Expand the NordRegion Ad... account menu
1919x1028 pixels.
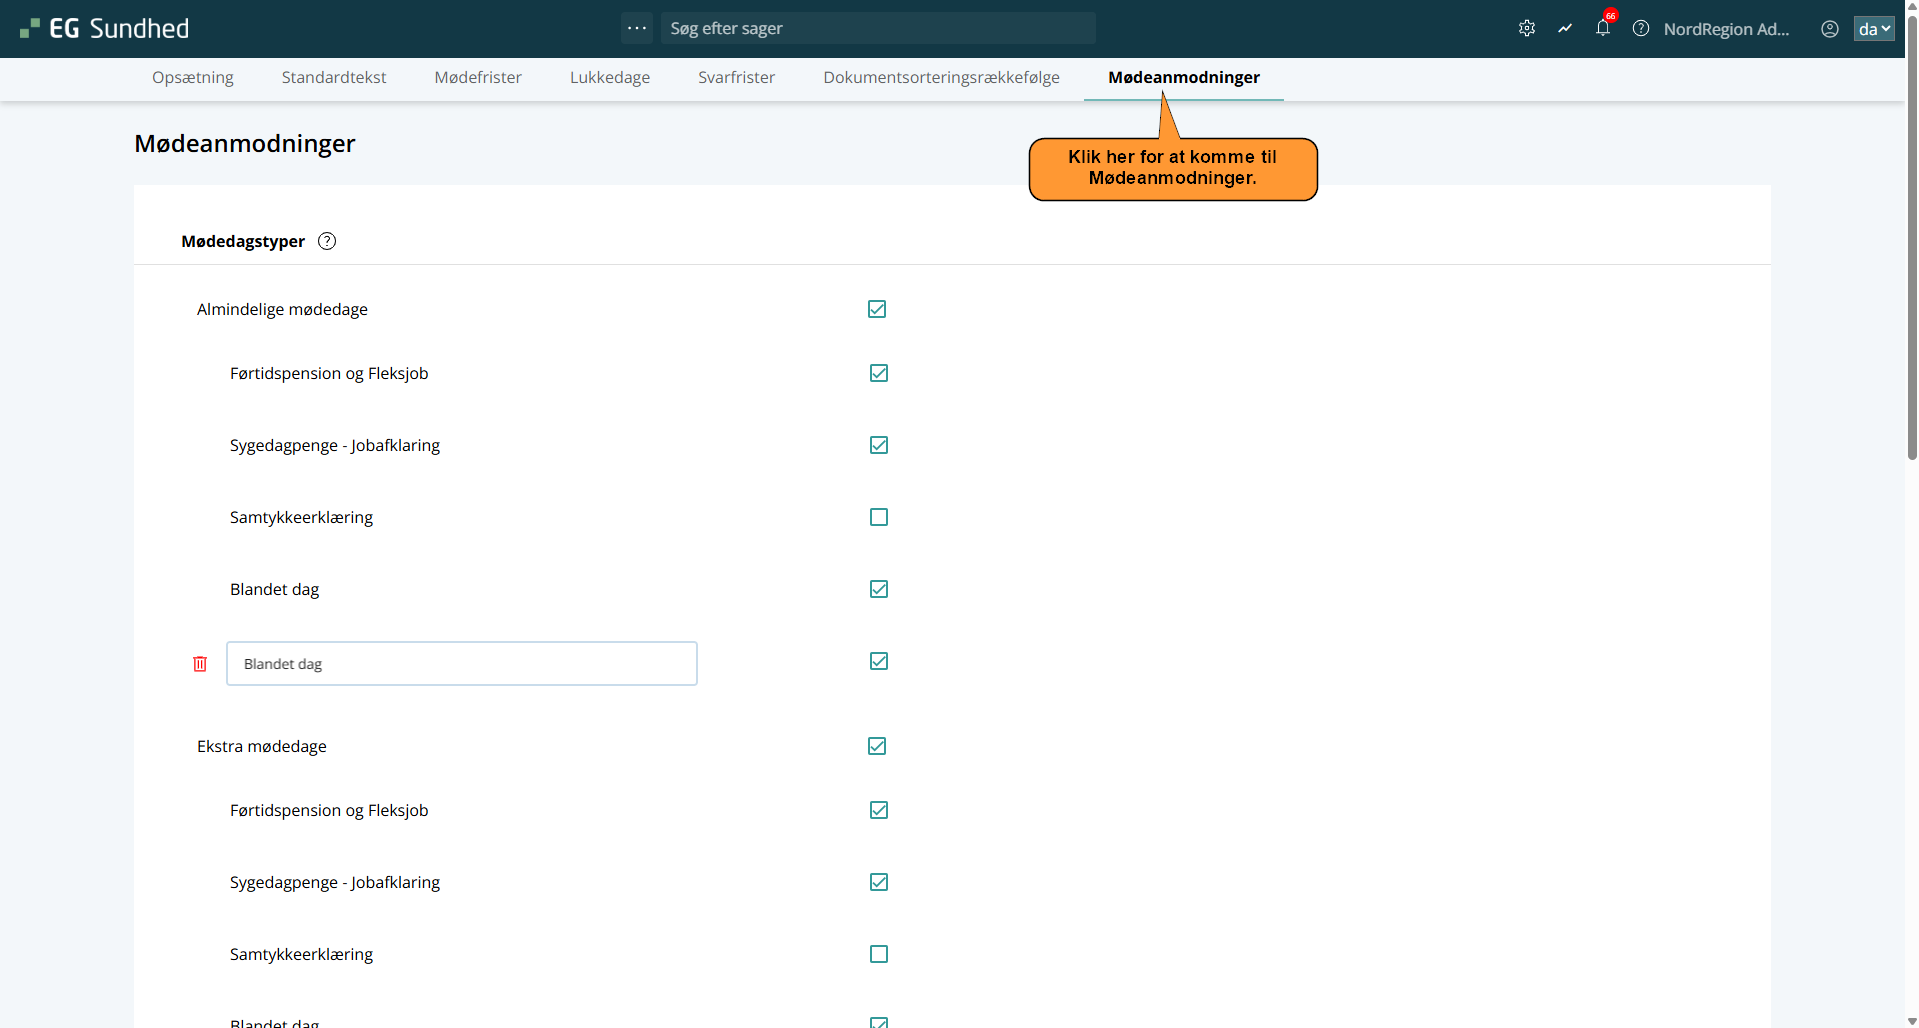pyautogui.click(x=1726, y=29)
